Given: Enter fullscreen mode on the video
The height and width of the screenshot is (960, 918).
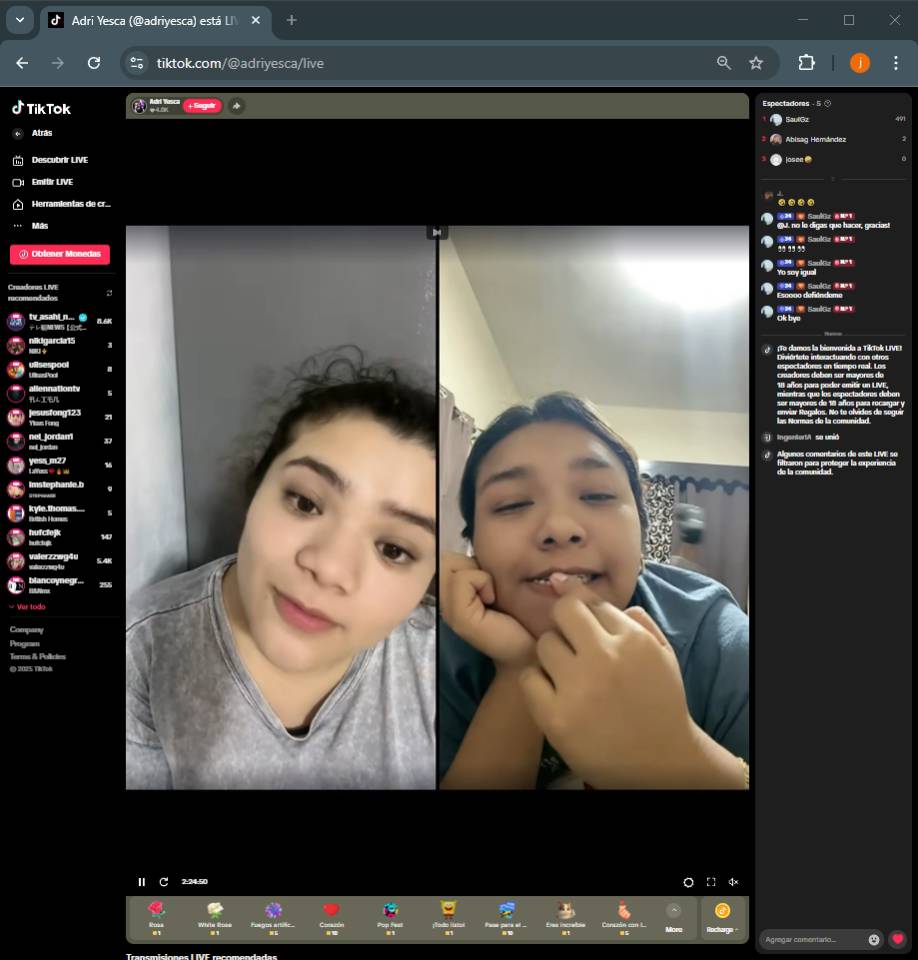Looking at the screenshot, I should (711, 882).
